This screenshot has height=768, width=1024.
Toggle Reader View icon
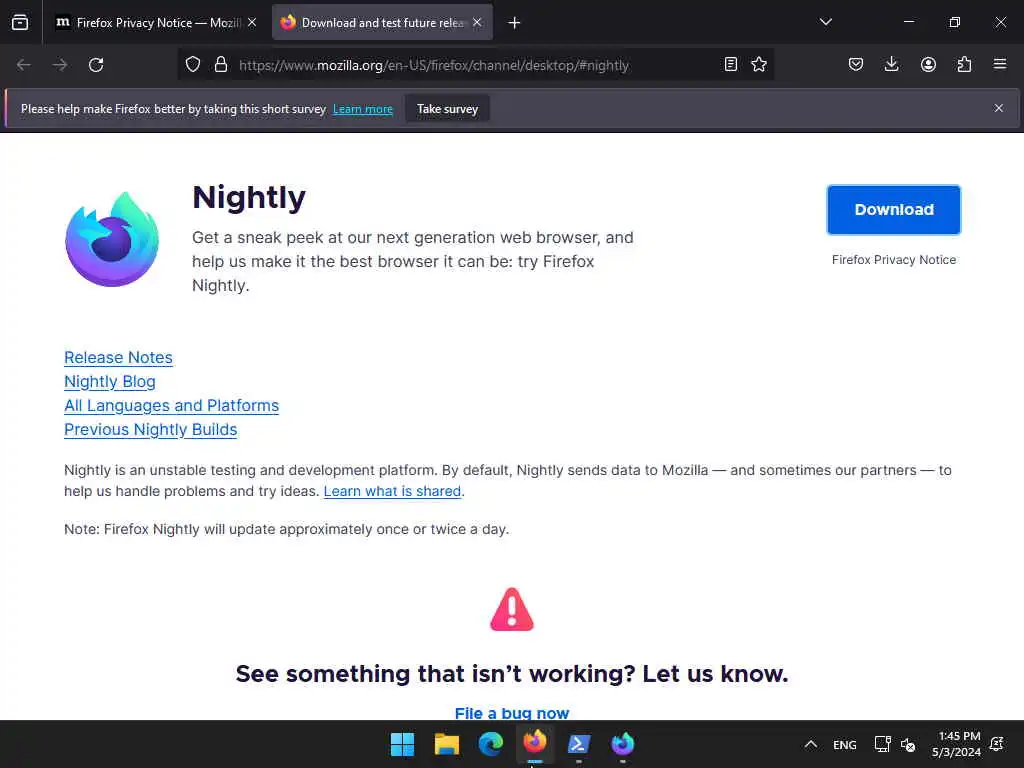pos(731,64)
